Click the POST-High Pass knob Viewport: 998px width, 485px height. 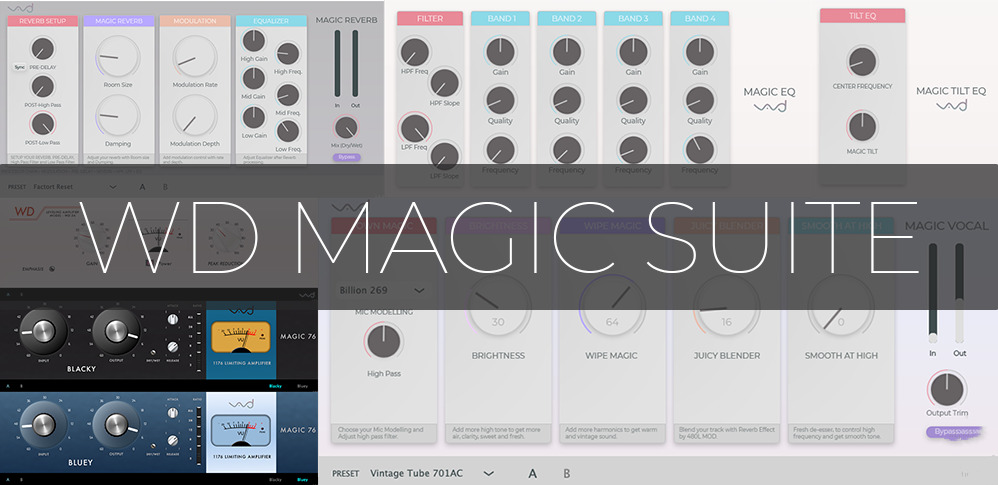[43, 87]
